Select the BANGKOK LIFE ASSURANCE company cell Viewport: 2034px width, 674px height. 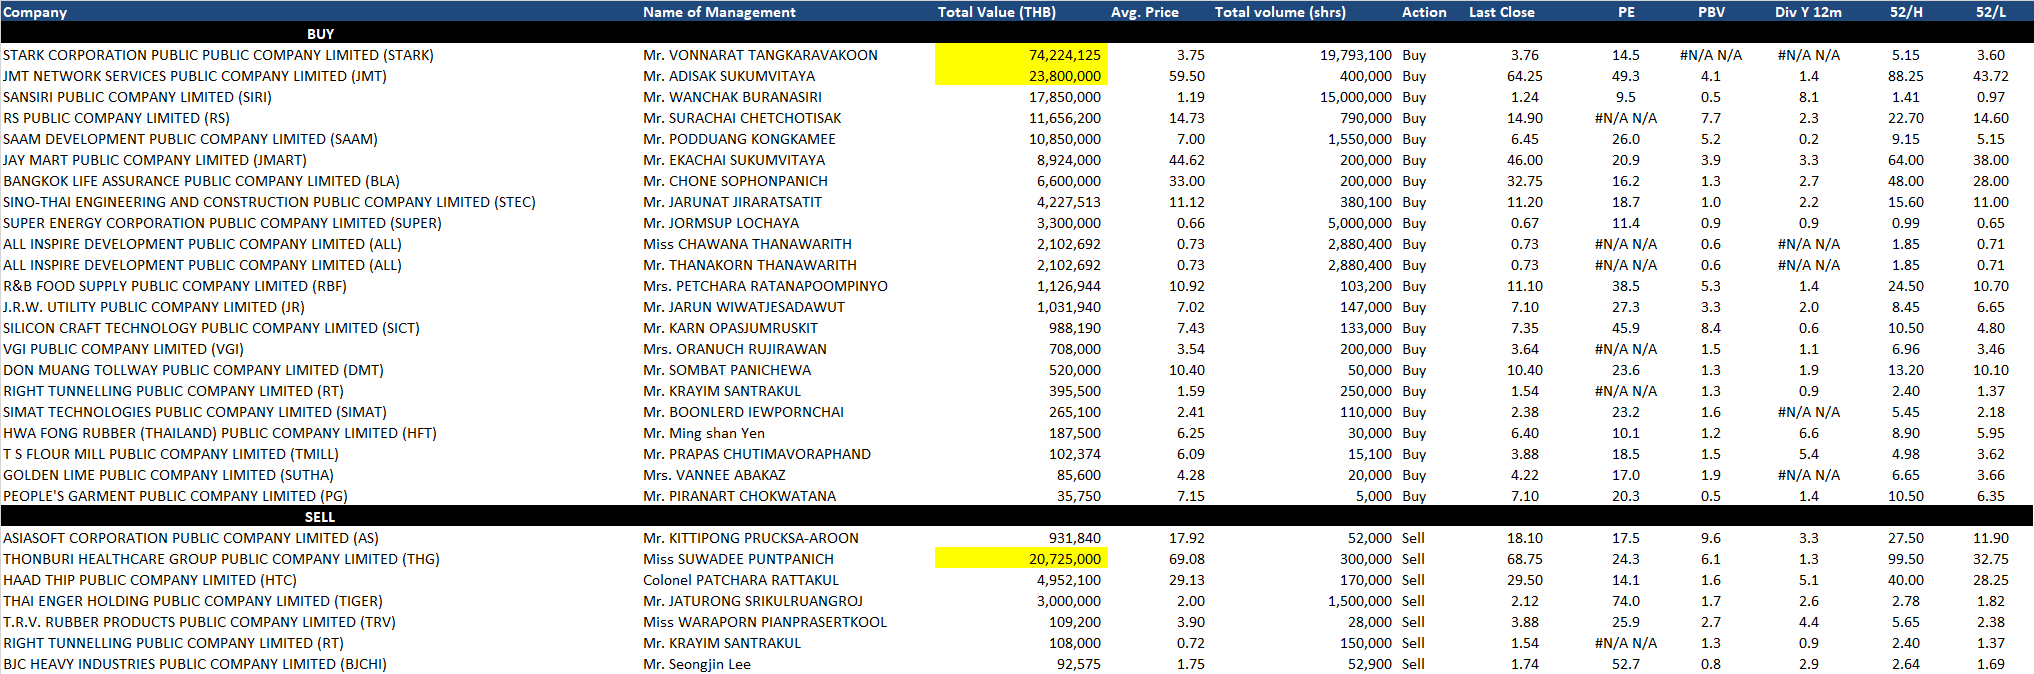(x=201, y=181)
